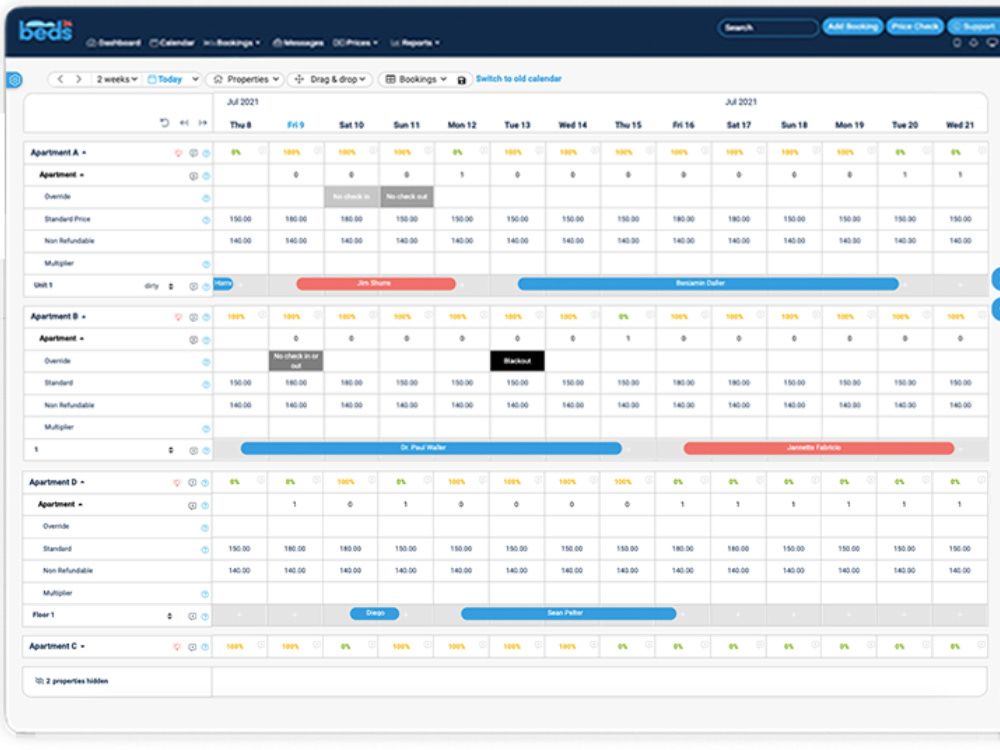Open the Properties dropdown
The height and width of the screenshot is (750, 1000).
tap(246, 79)
